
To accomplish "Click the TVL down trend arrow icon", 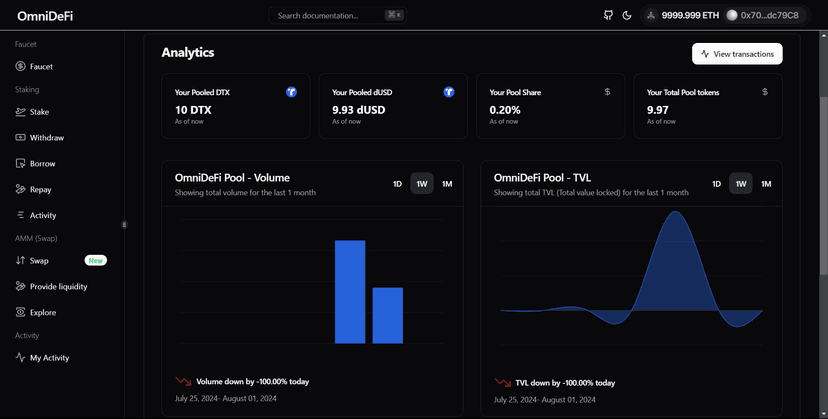I will pyautogui.click(x=502, y=383).
